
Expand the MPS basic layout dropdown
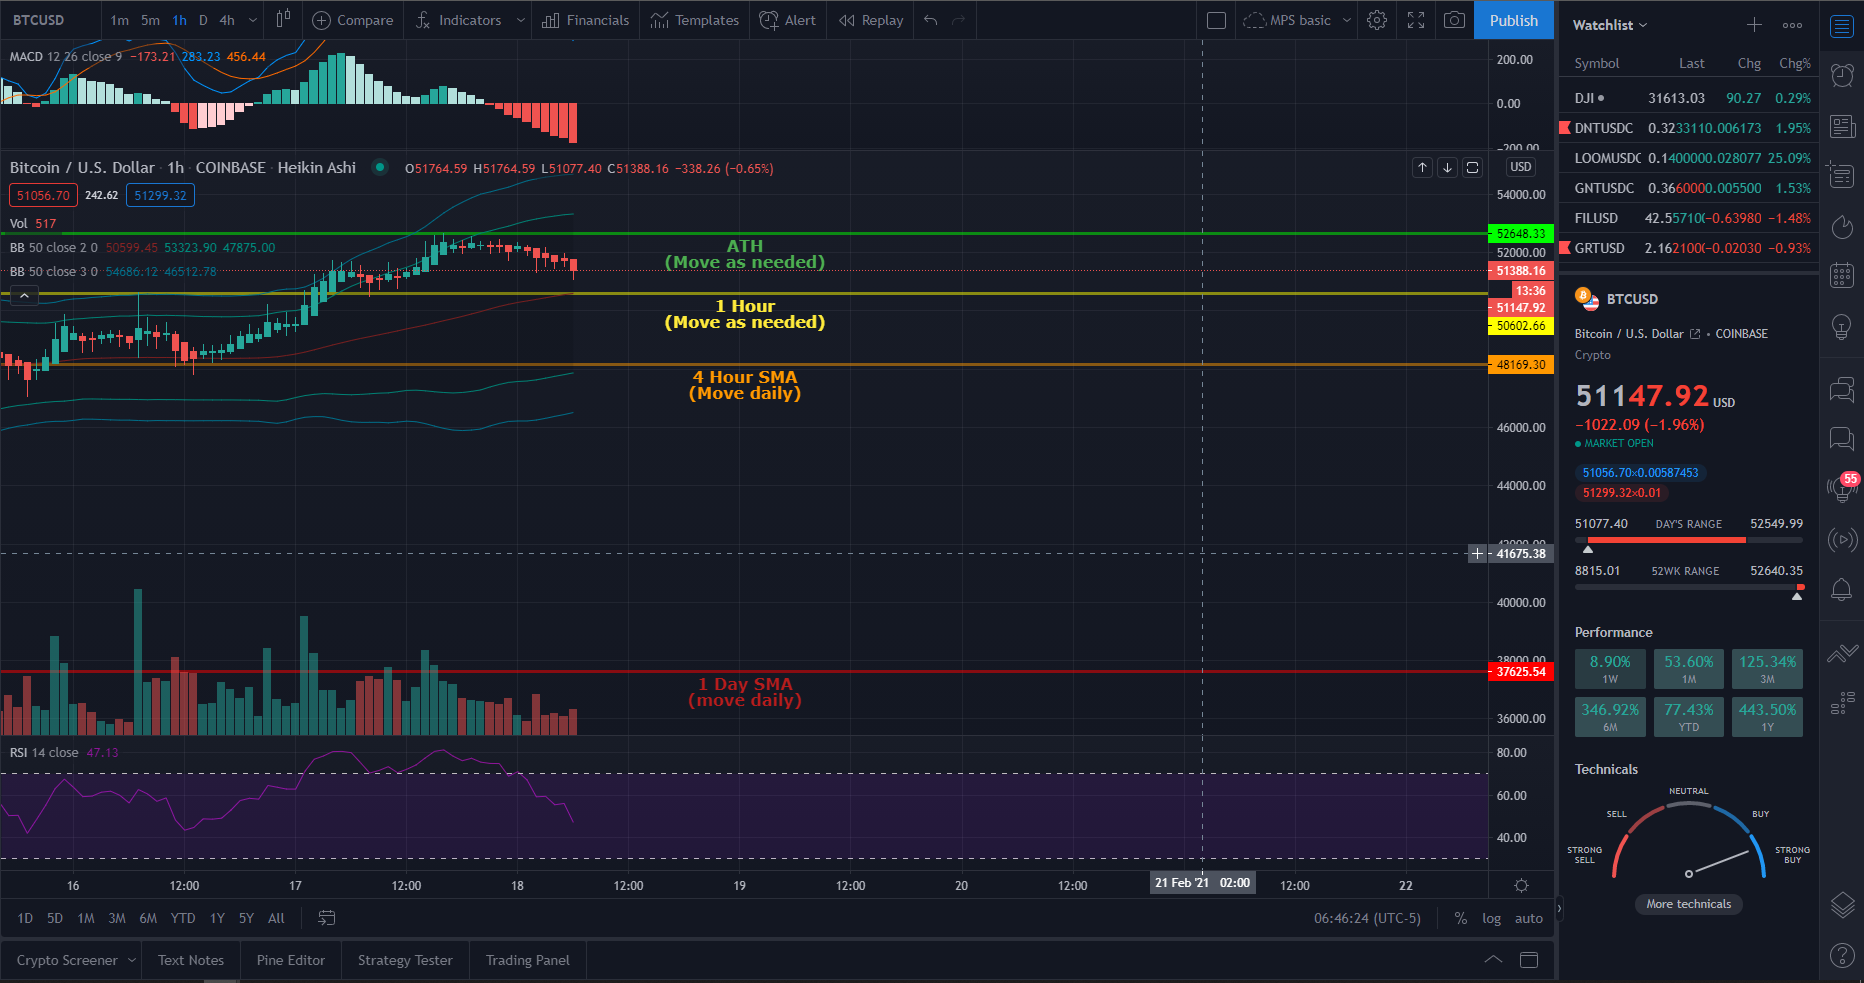tap(1347, 20)
